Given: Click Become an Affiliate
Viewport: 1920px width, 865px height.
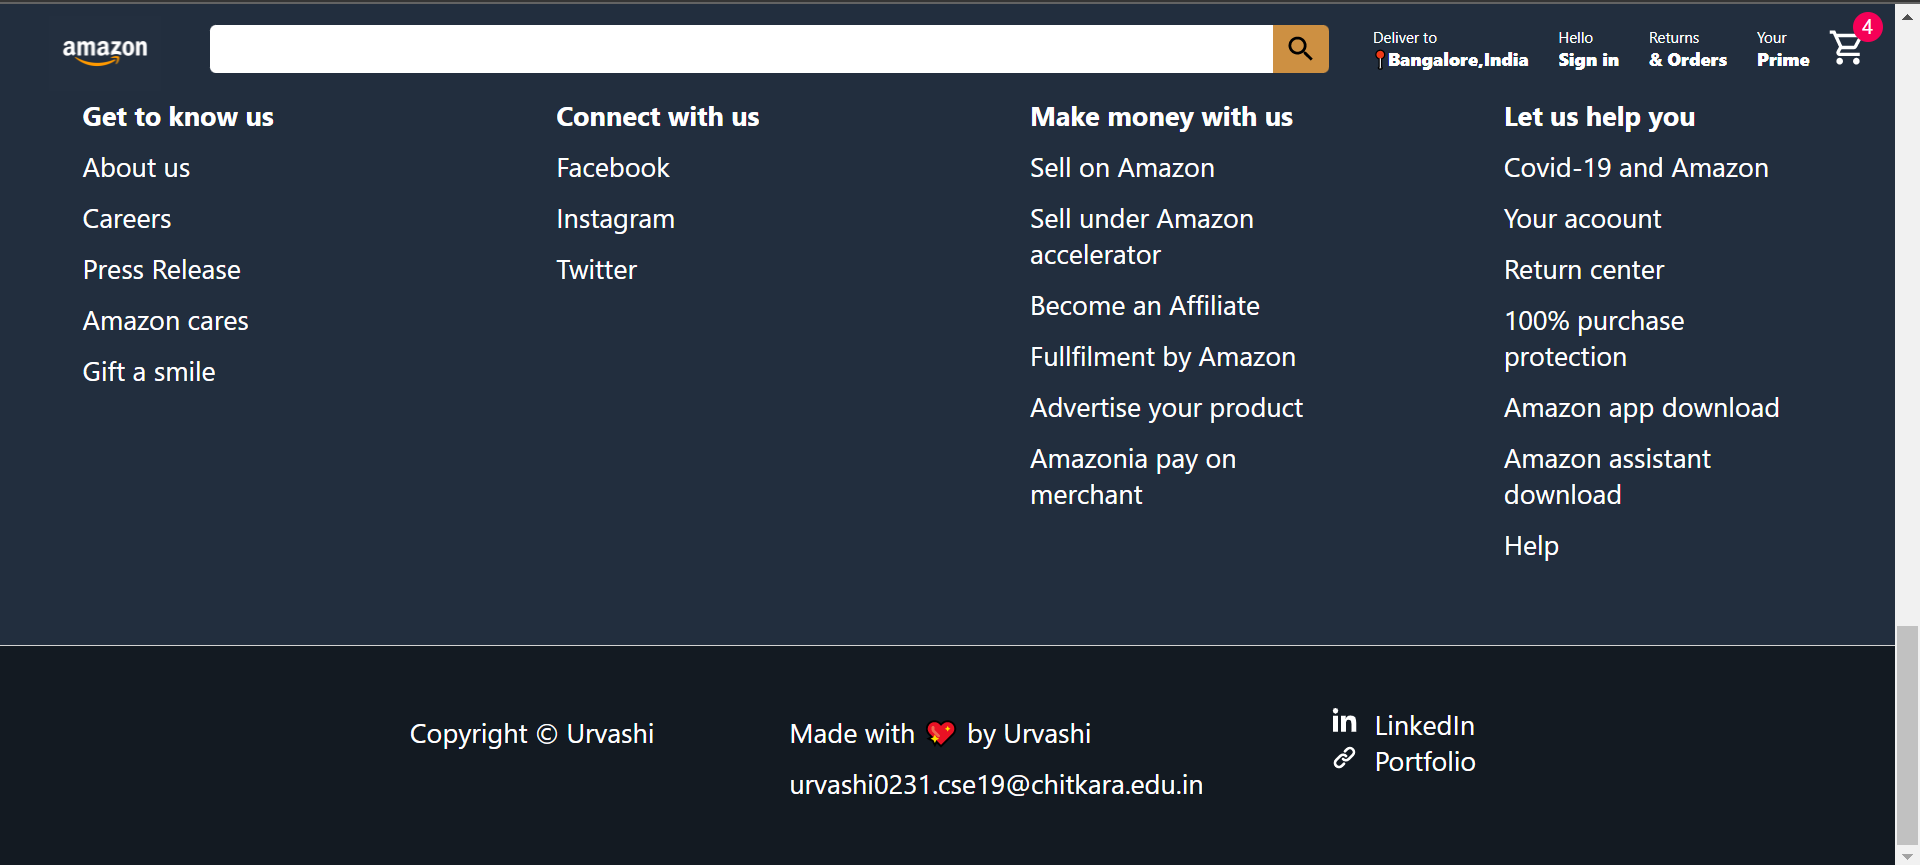Looking at the screenshot, I should 1145,305.
